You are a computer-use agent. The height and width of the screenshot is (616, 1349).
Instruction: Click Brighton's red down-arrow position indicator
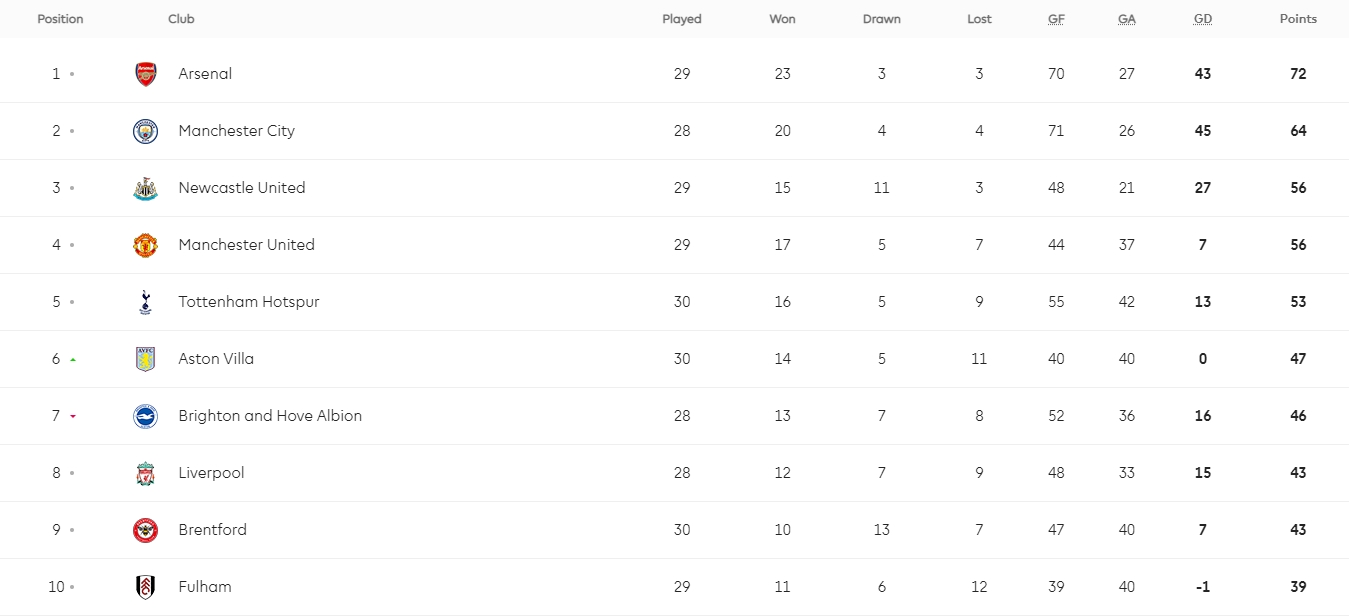click(x=73, y=416)
